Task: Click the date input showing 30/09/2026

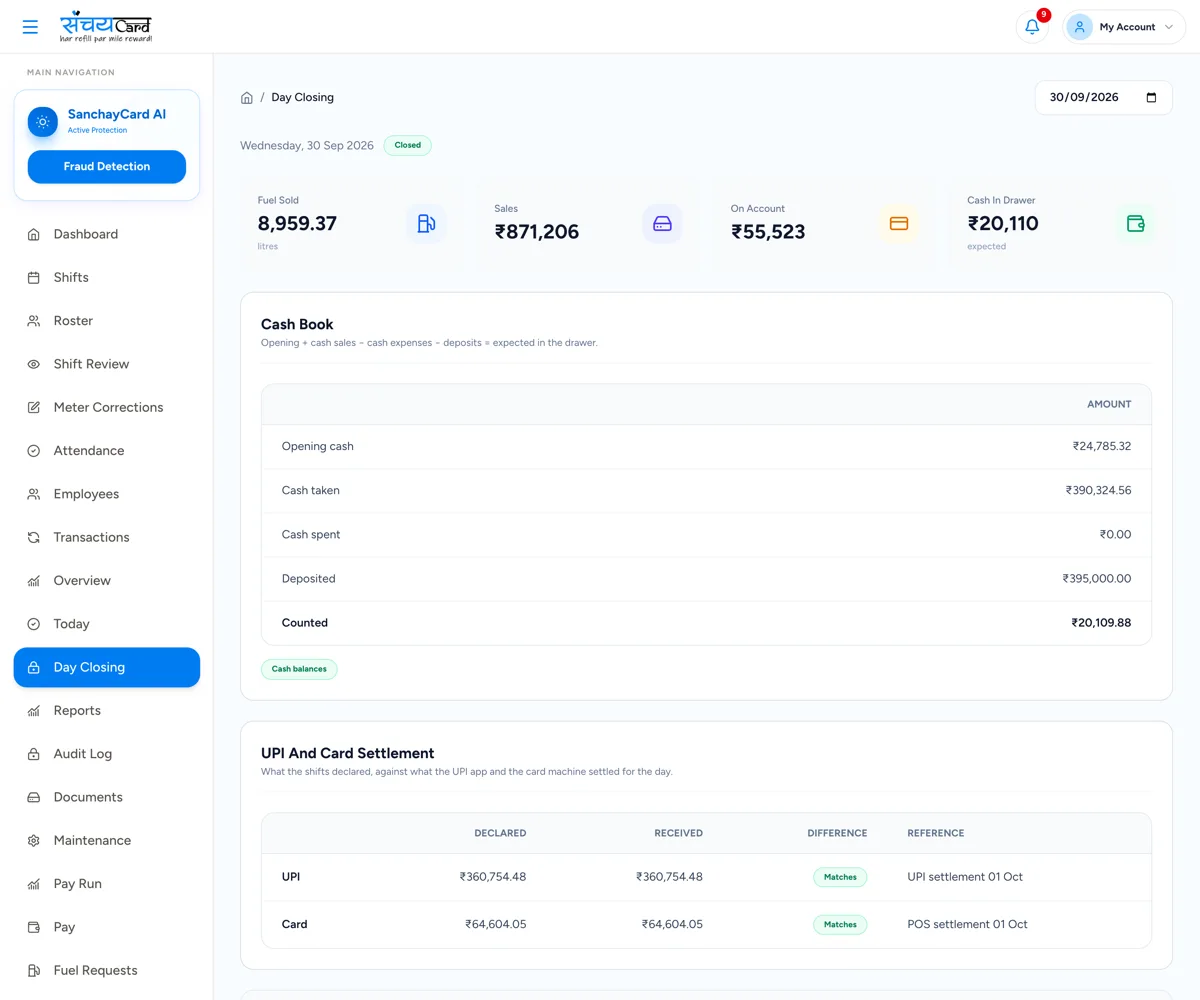Action: click(x=1103, y=98)
